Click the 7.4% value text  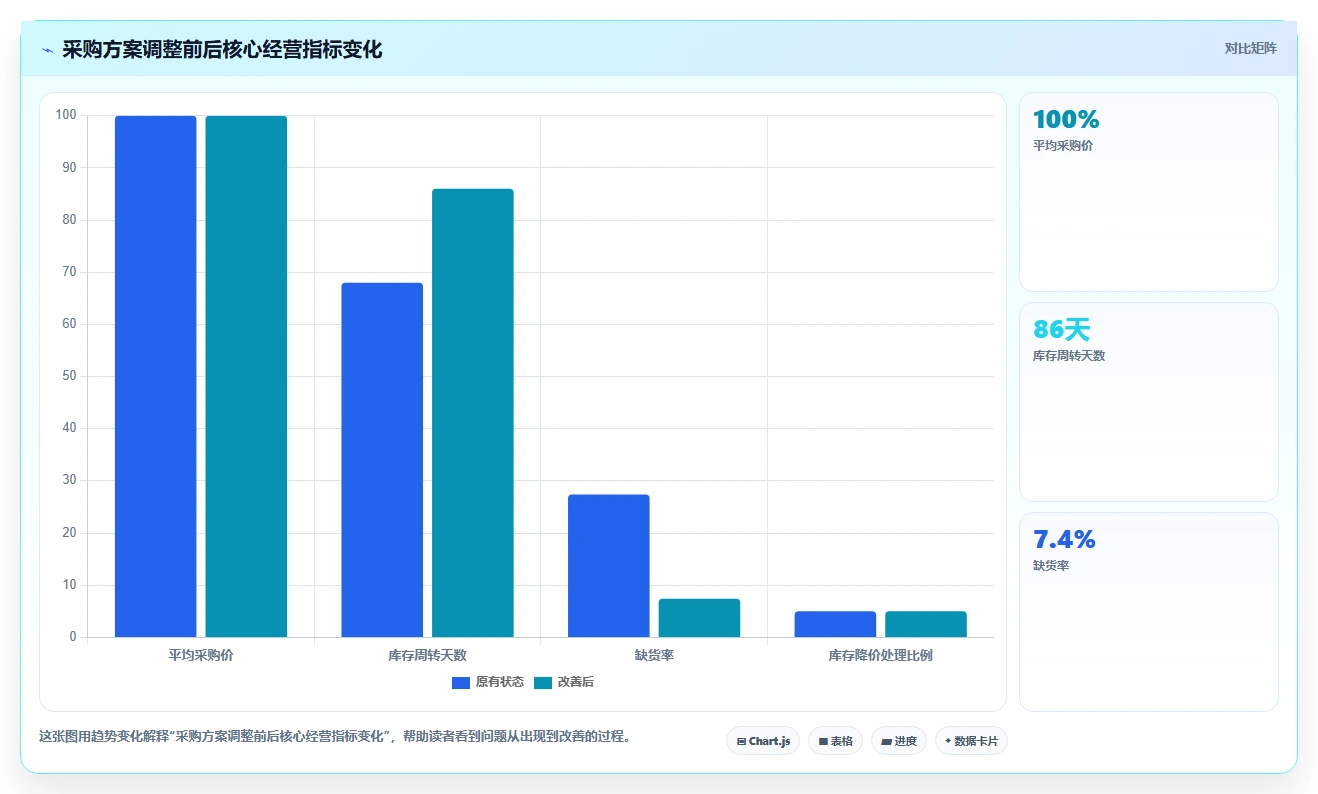pyautogui.click(x=1064, y=539)
